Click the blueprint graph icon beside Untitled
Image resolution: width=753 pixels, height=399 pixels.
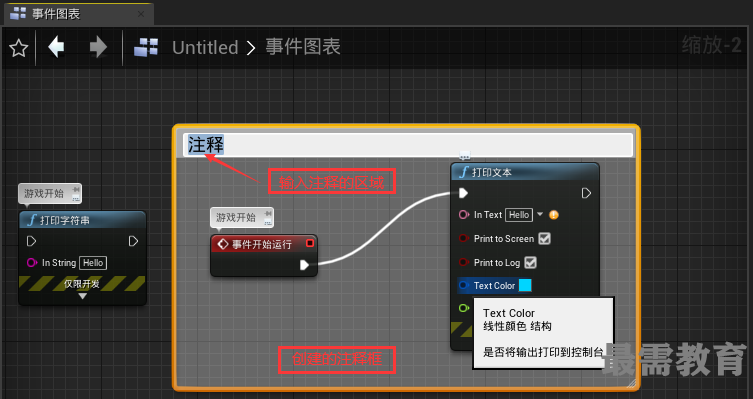coord(146,48)
